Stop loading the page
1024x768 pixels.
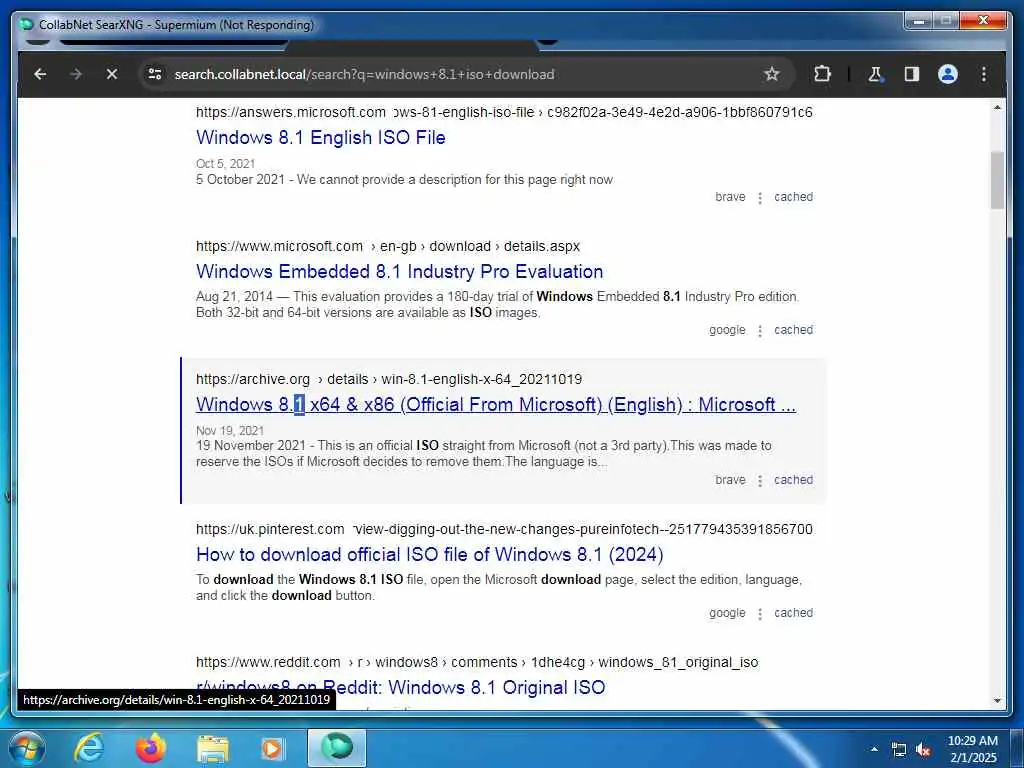coord(112,74)
